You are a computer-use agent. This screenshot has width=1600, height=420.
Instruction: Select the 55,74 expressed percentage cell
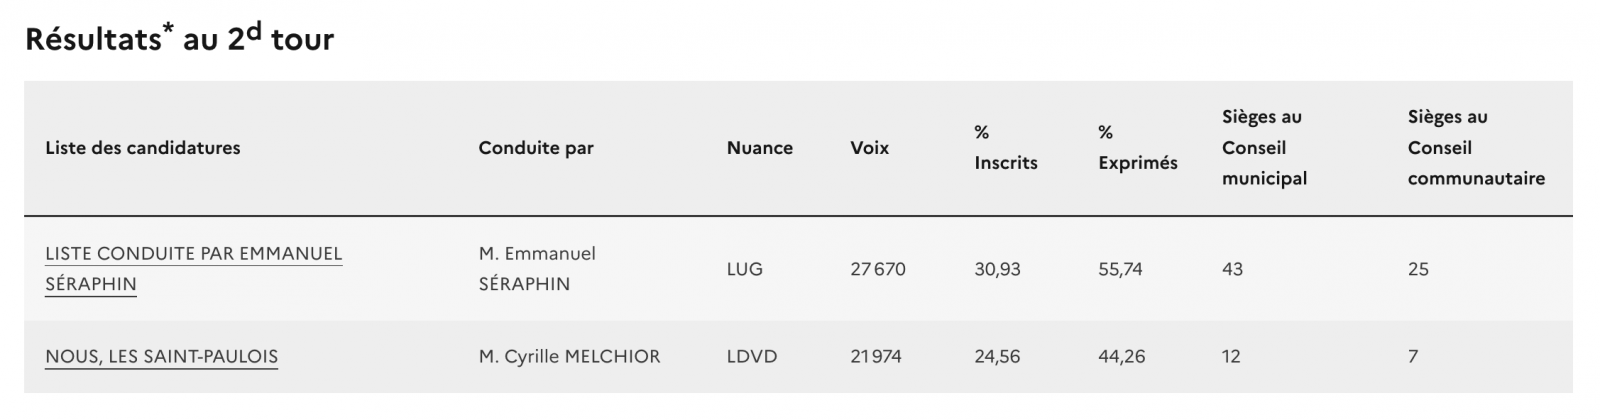(x=1120, y=269)
